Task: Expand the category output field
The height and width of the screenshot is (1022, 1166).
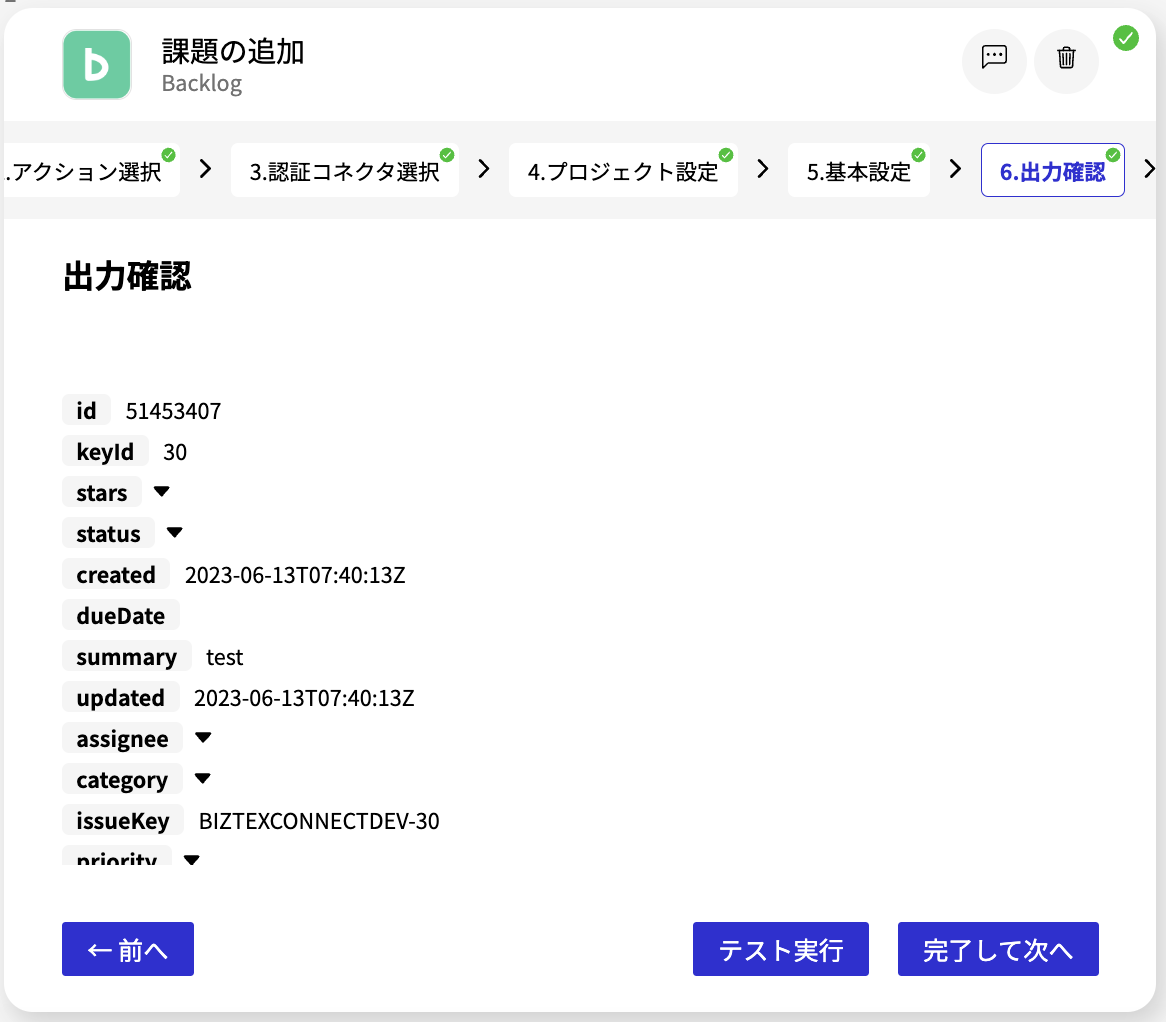Action: pyautogui.click(x=202, y=779)
